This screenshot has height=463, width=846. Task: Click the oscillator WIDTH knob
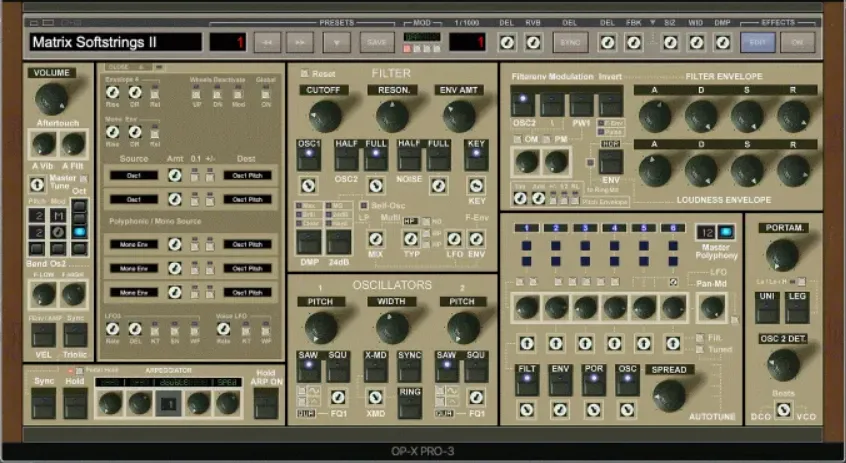coord(392,328)
